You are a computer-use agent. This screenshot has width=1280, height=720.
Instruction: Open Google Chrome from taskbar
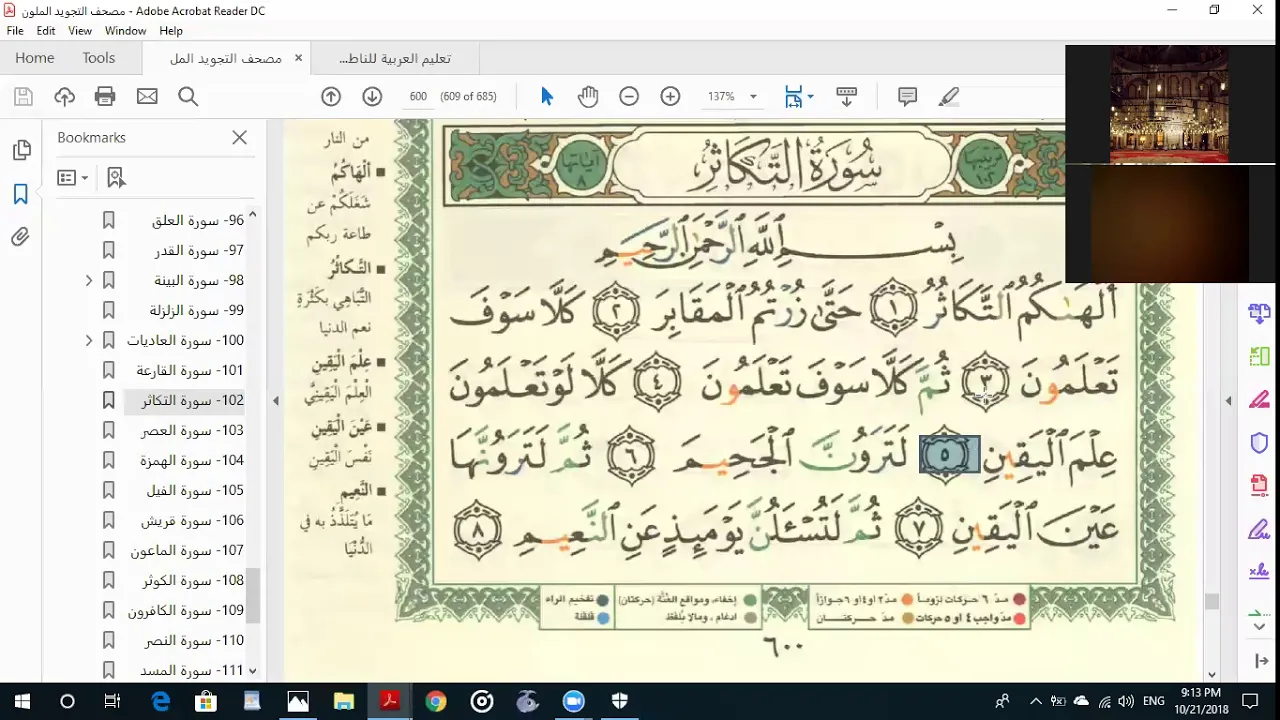(435, 701)
